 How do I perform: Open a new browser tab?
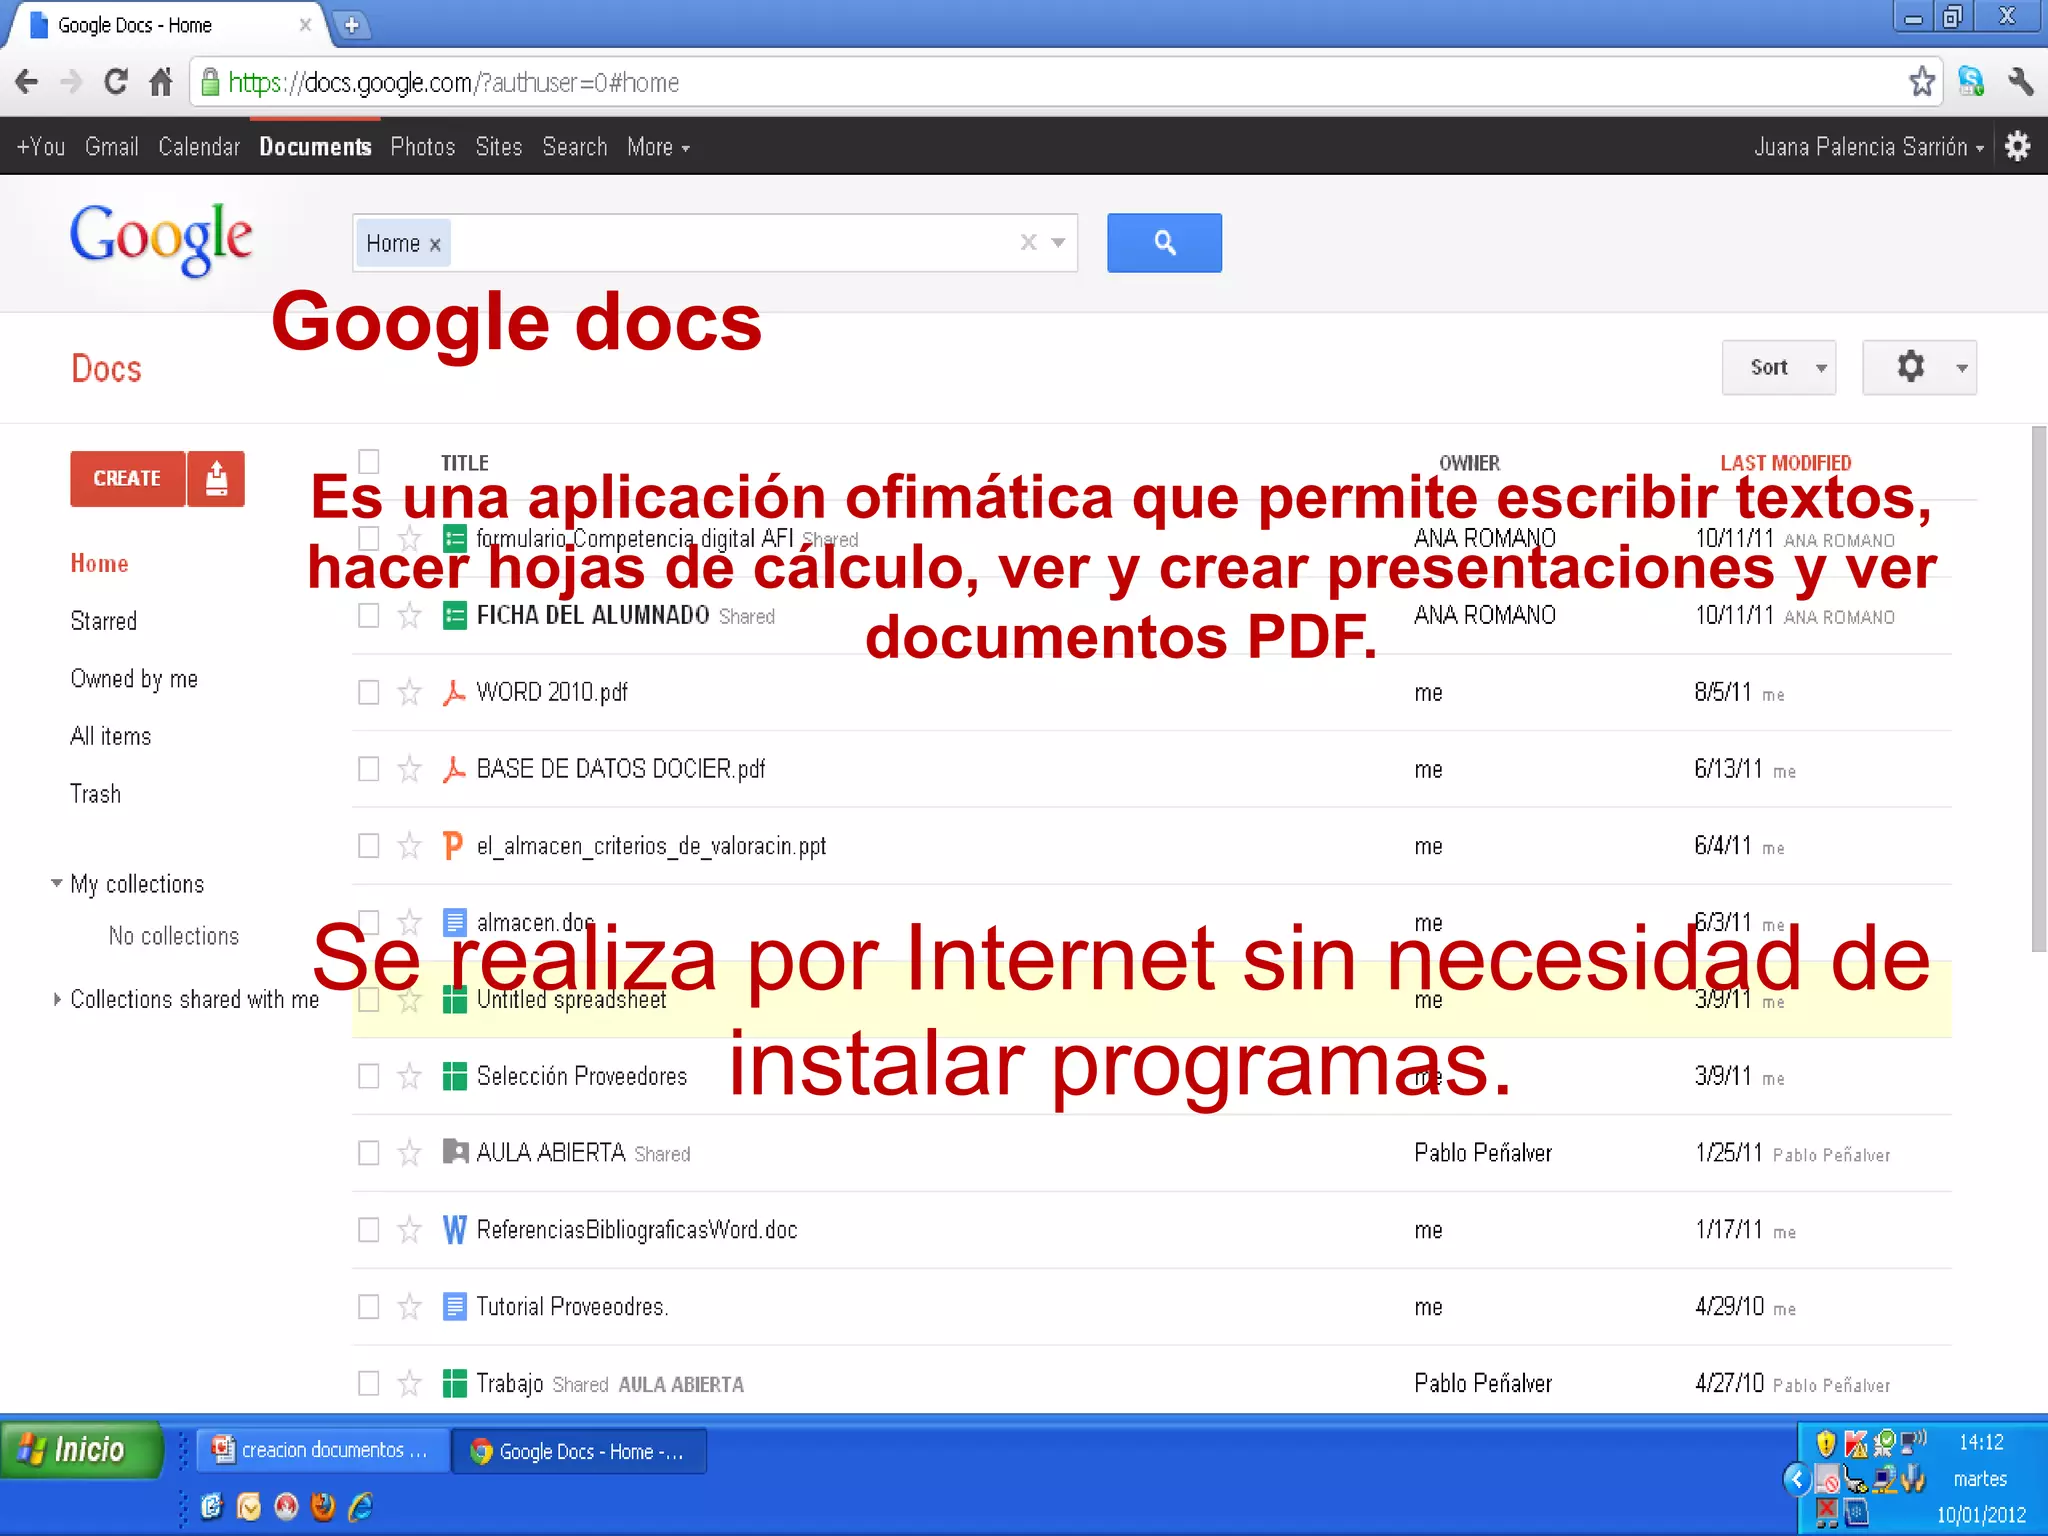point(351,25)
